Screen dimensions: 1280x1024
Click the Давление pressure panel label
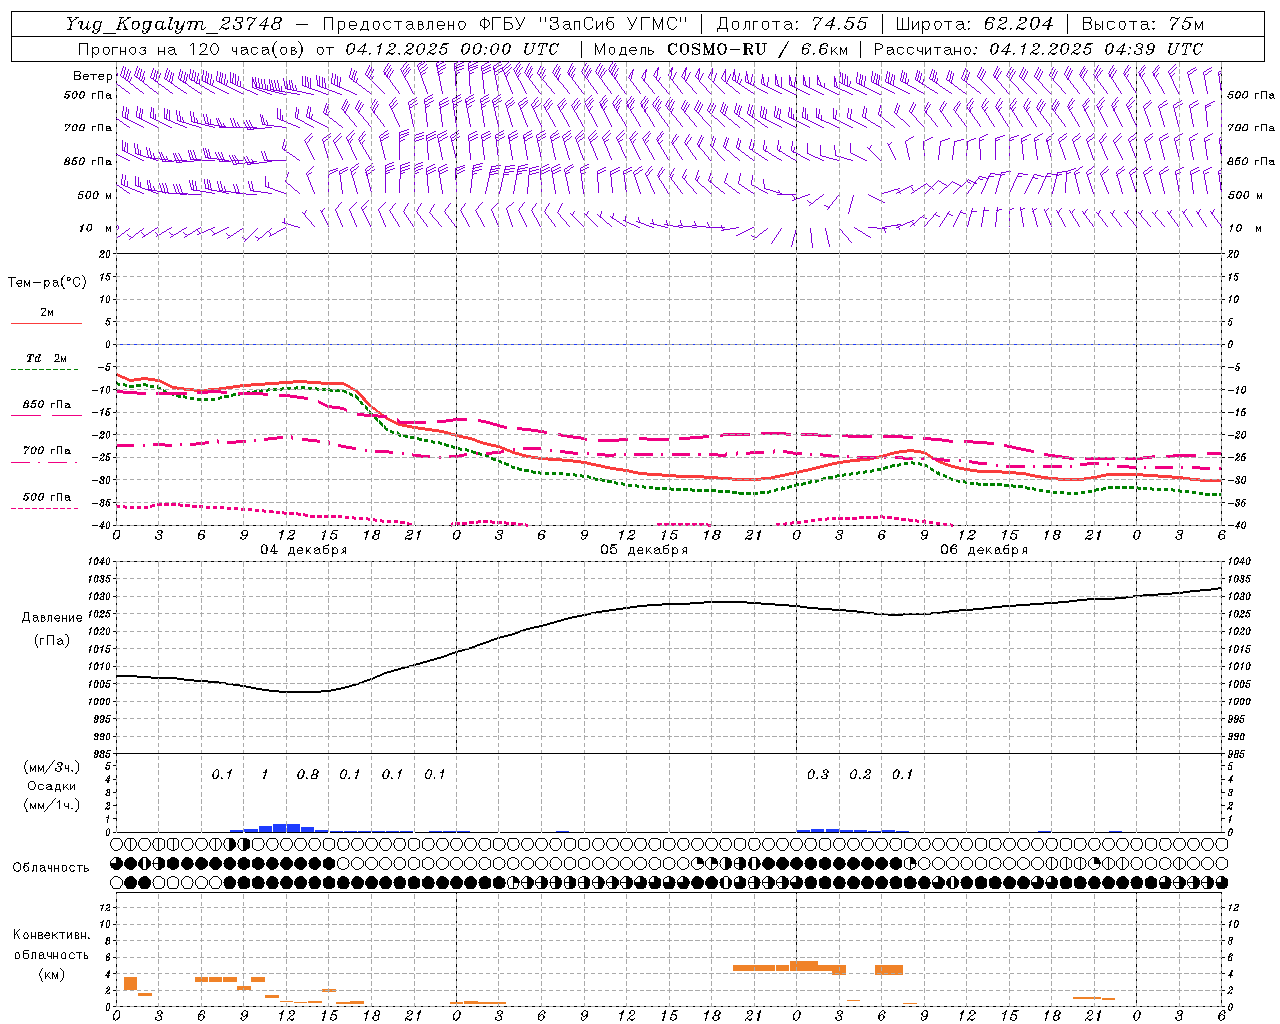pyautogui.click(x=52, y=618)
